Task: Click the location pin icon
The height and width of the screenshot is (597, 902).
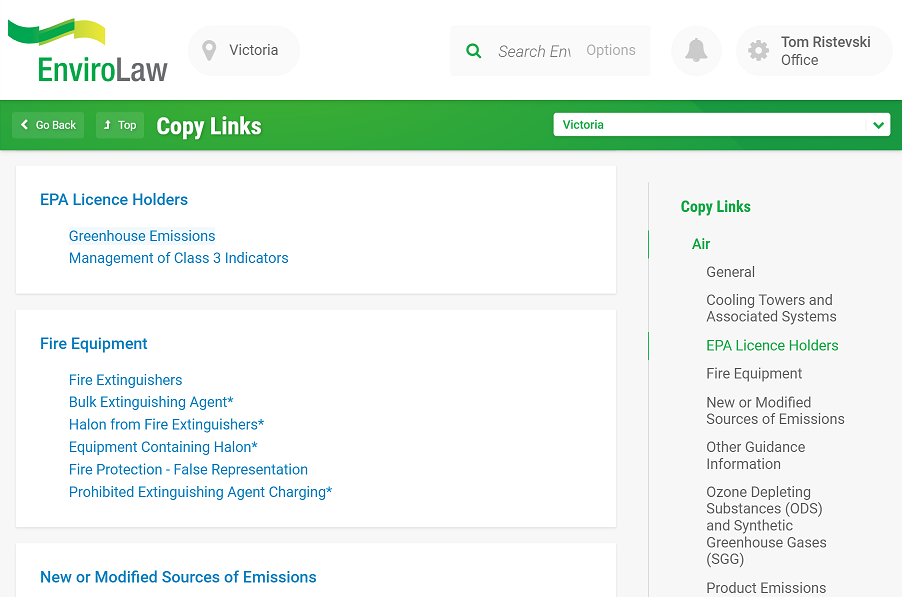Action: pyautogui.click(x=209, y=51)
